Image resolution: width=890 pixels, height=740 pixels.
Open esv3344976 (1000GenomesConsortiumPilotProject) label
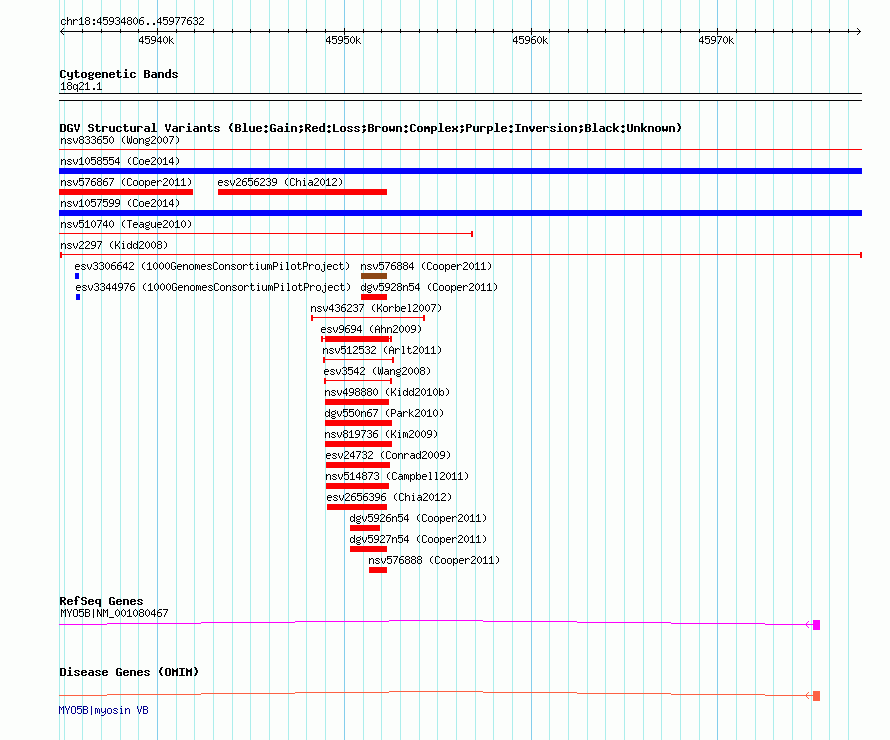coord(213,287)
